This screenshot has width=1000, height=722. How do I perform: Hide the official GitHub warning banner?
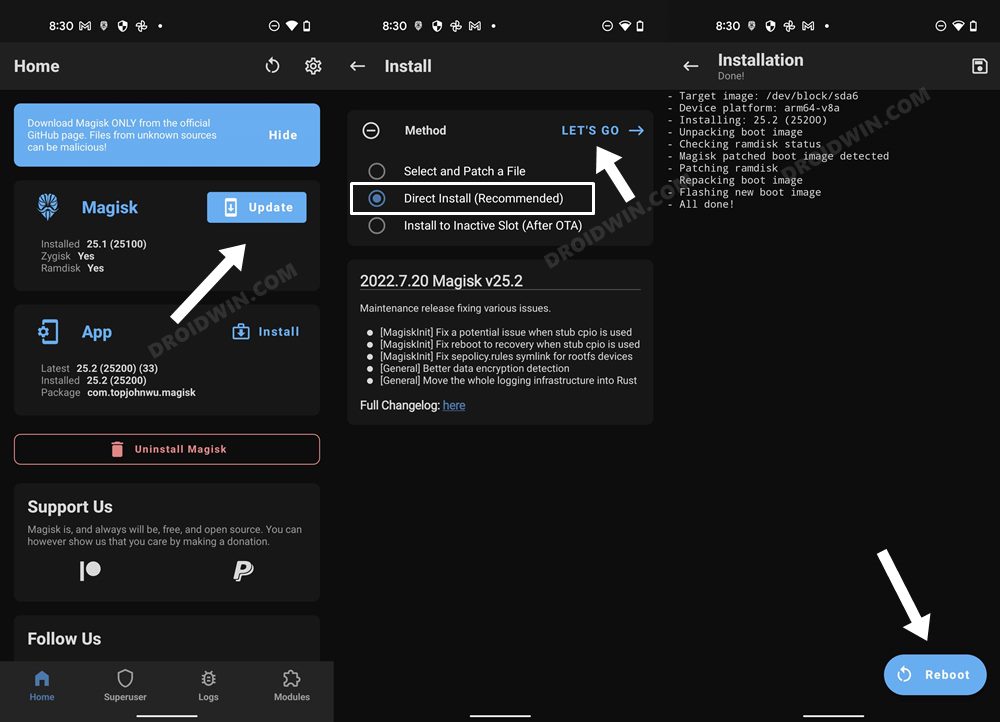pyautogui.click(x=283, y=135)
